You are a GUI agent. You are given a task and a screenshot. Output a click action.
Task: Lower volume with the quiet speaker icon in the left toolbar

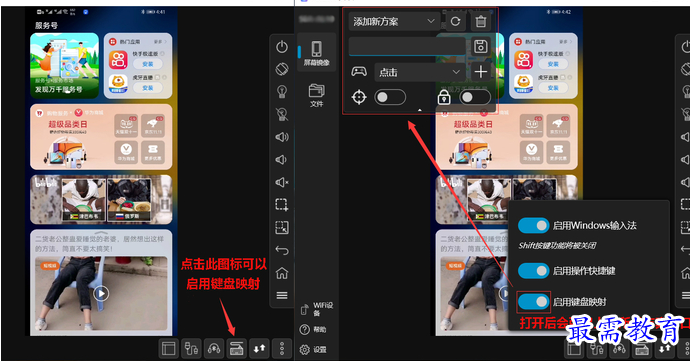tap(281, 159)
